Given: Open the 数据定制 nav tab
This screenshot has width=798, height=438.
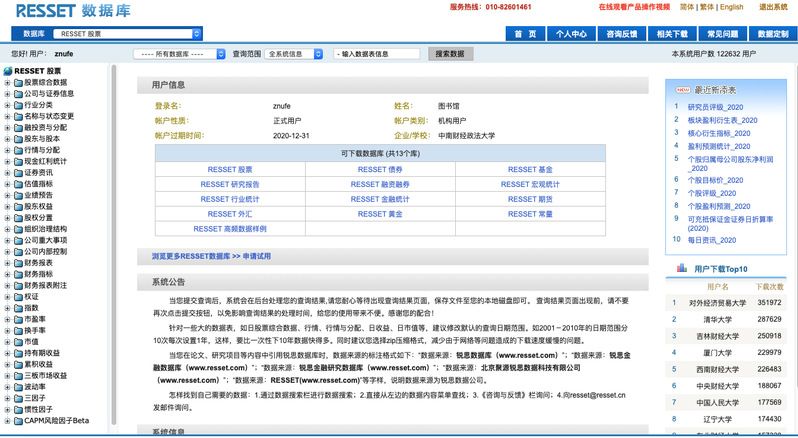Looking at the screenshot, I should pyautogui.click(x=773, y=34).
